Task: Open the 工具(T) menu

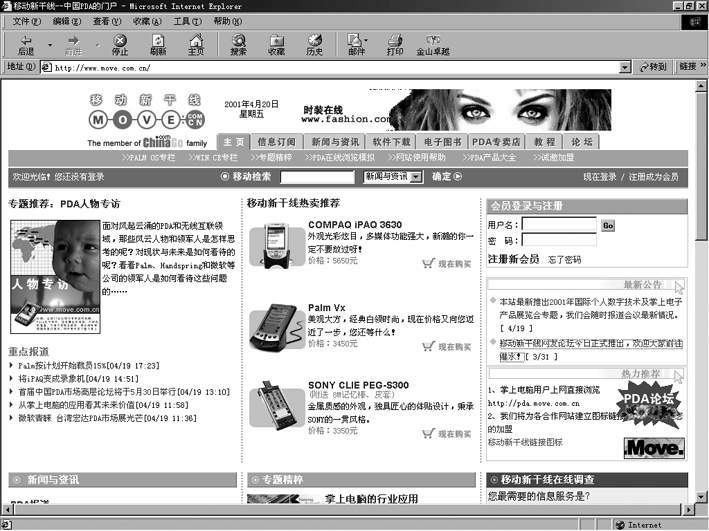Action: [188, 21]
